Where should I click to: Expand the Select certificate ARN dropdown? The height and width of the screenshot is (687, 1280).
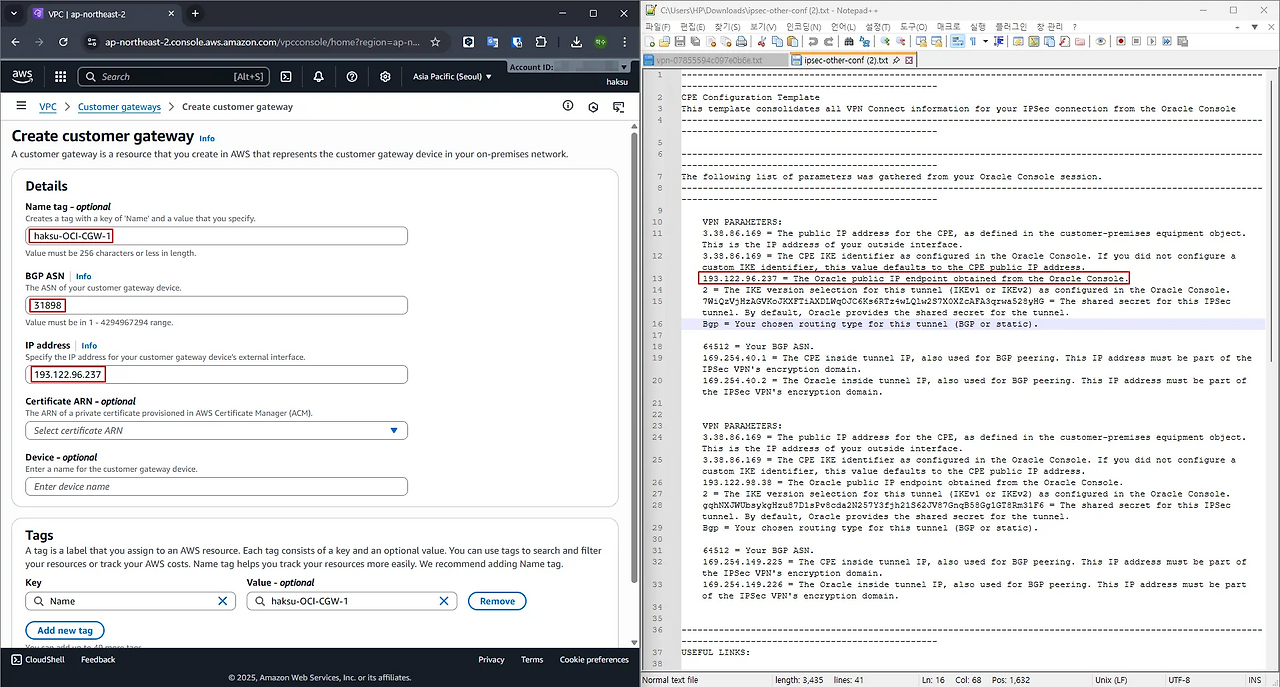[216, 431]
